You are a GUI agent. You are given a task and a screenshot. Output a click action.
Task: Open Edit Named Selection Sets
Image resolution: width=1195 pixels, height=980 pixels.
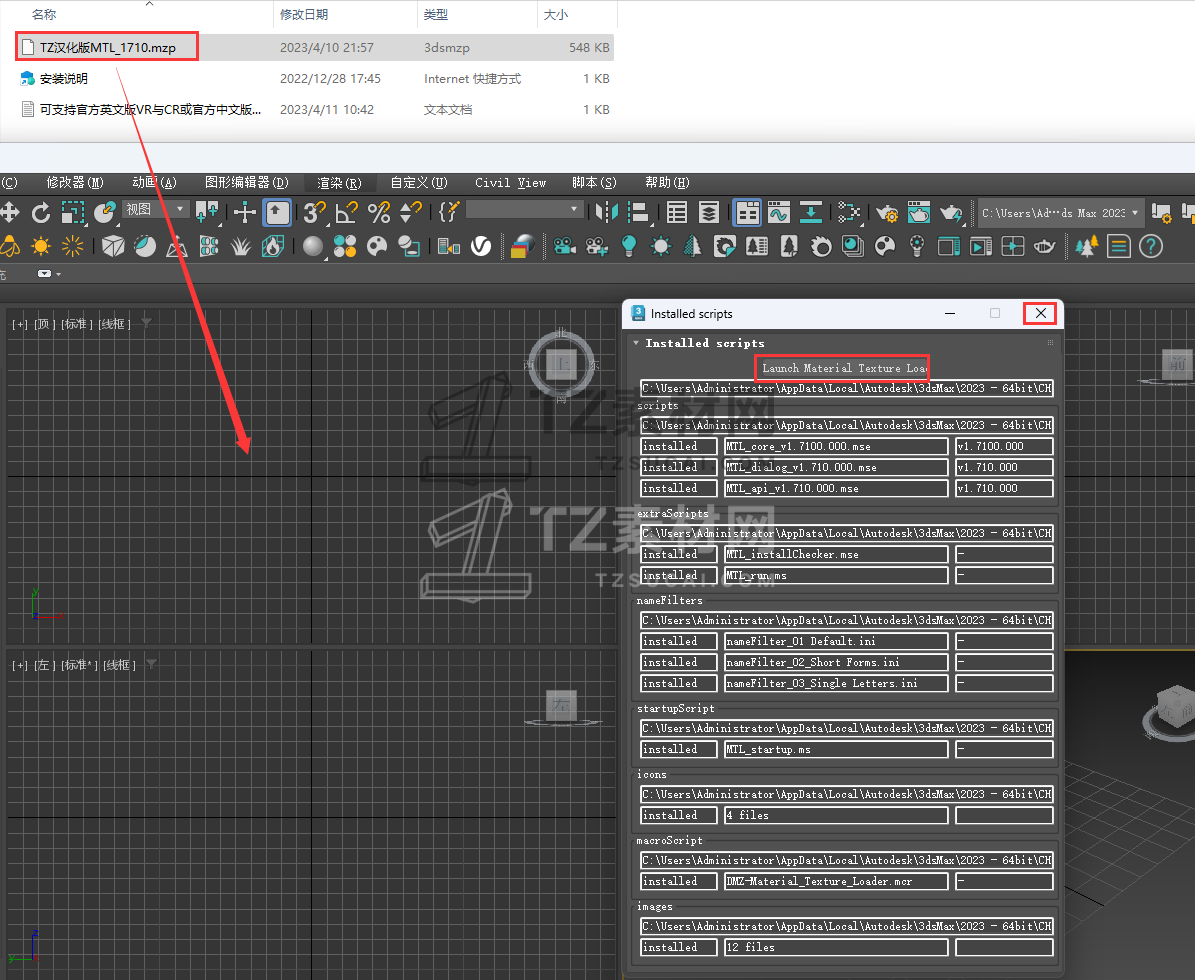pyautogui.click(x=449, y=212)
